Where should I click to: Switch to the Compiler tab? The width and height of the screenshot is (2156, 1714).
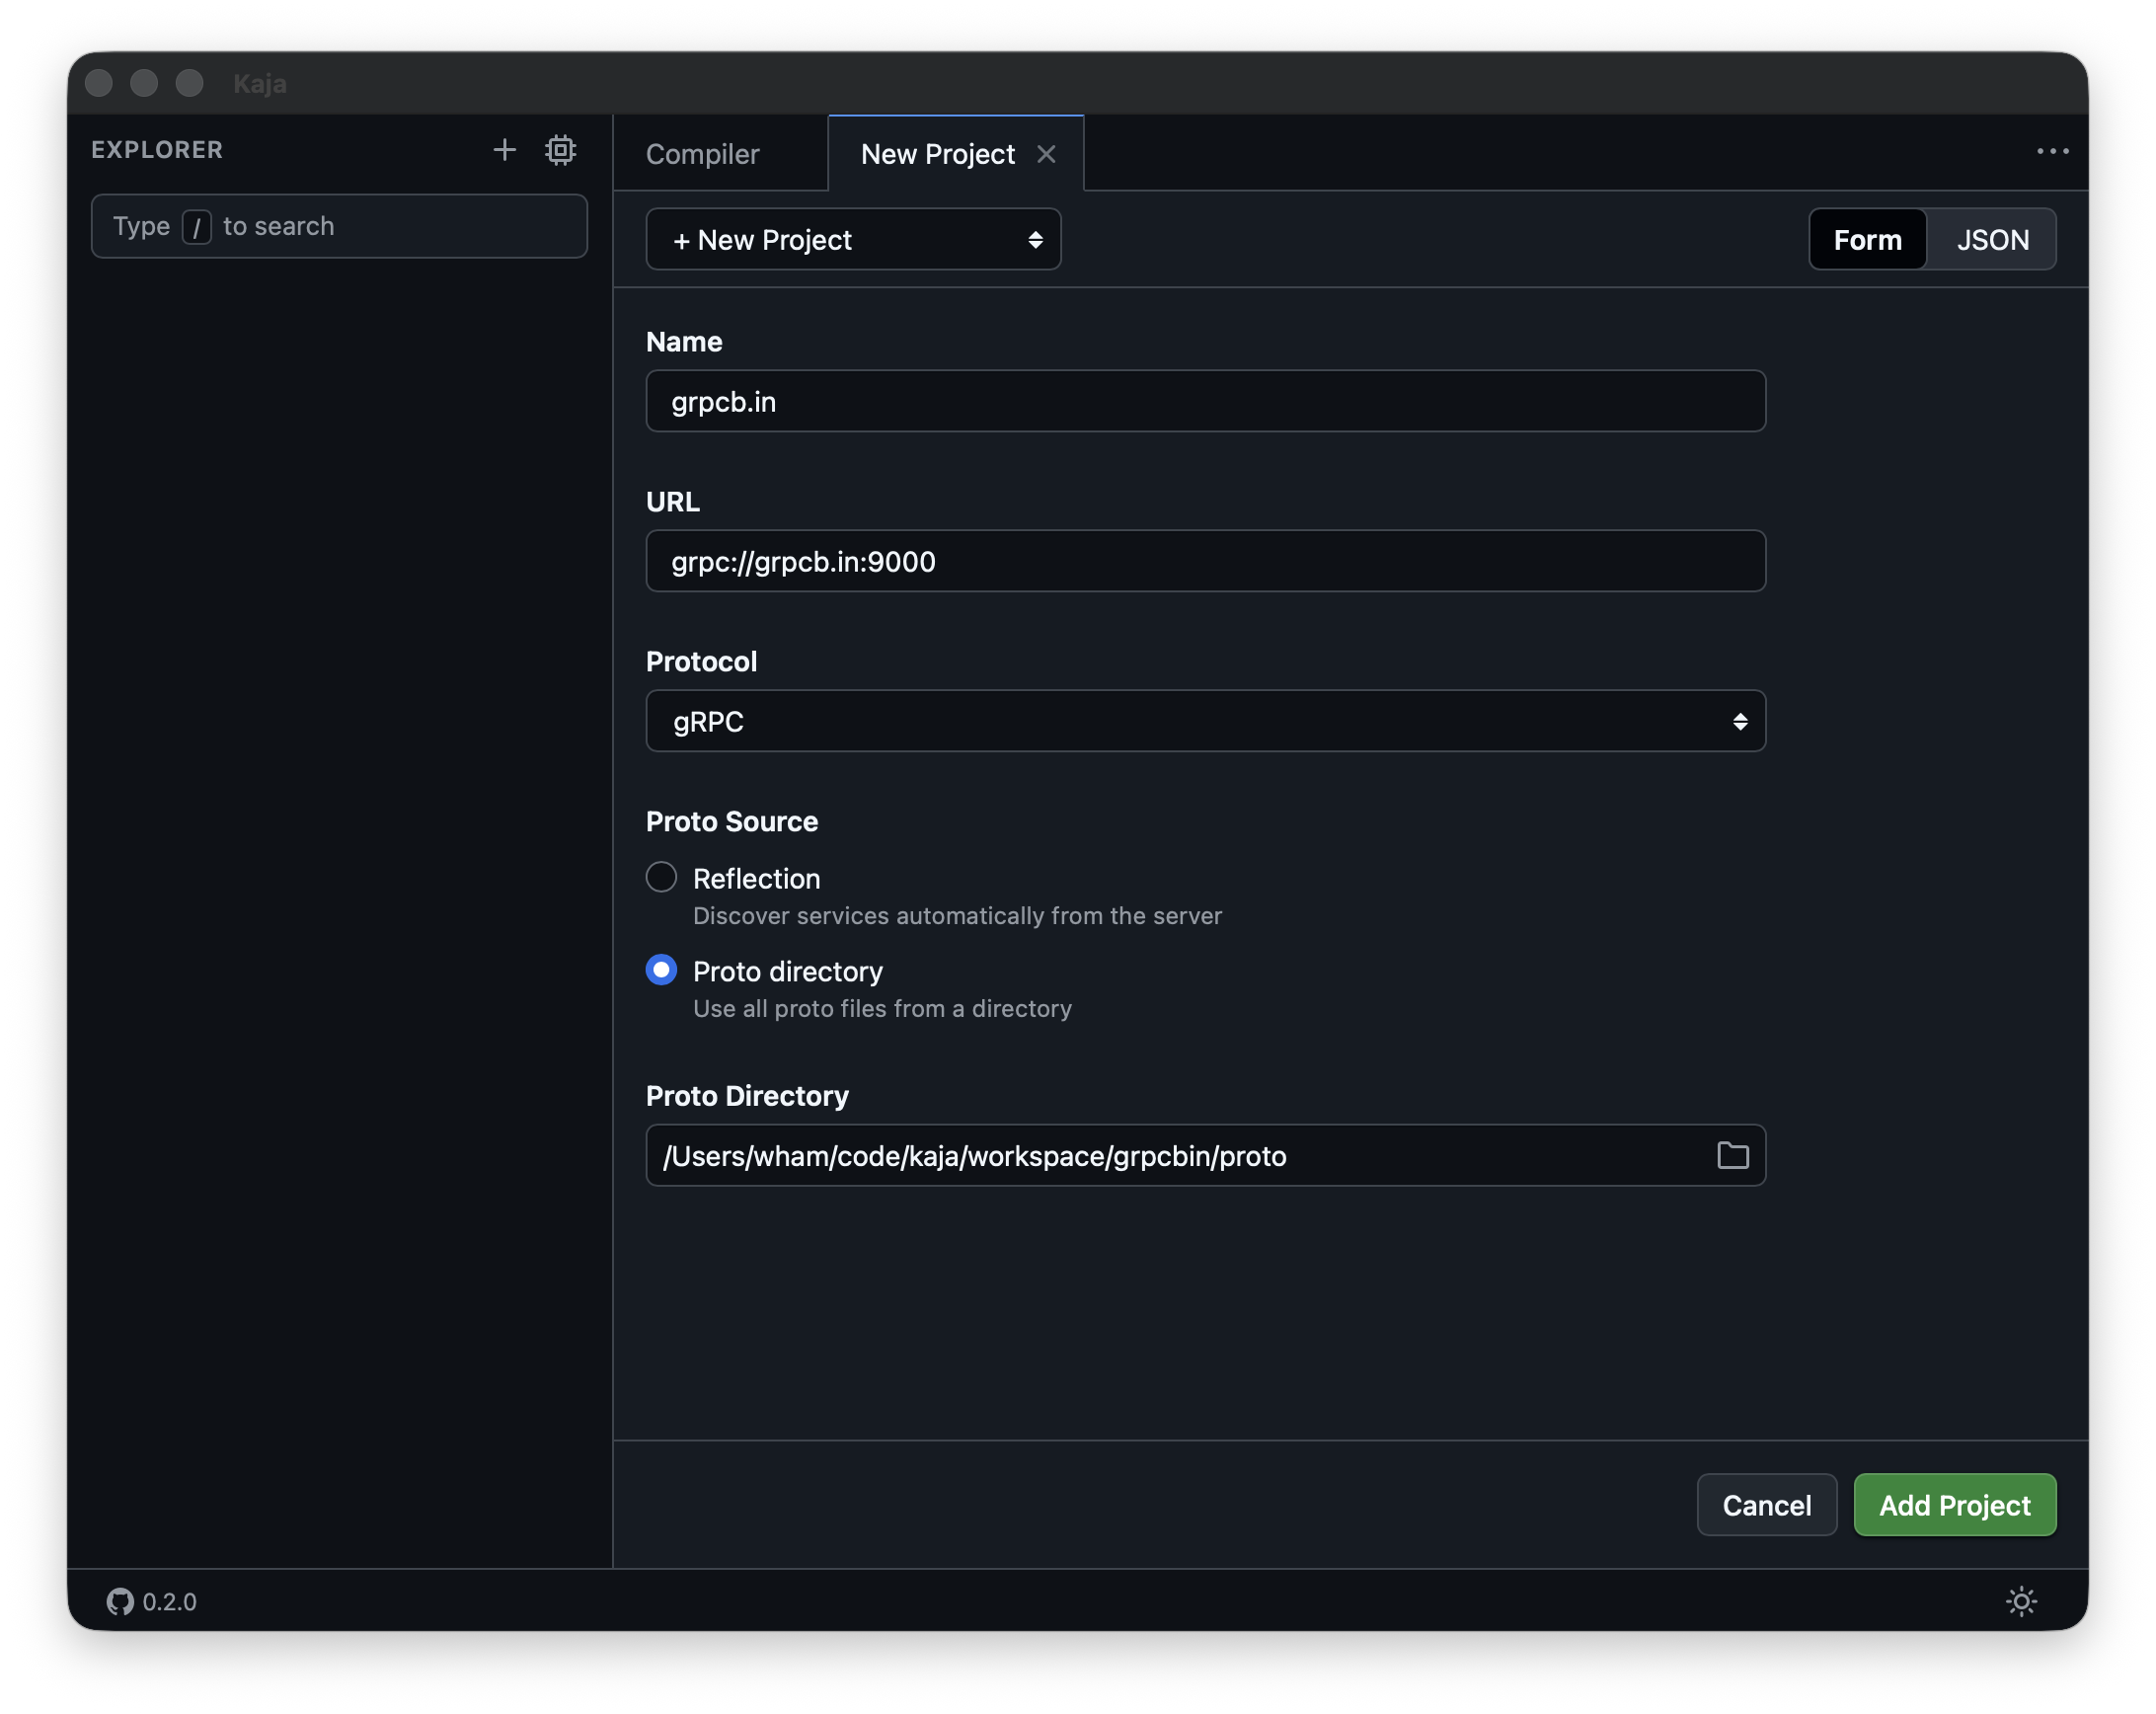tap(703, 154)
